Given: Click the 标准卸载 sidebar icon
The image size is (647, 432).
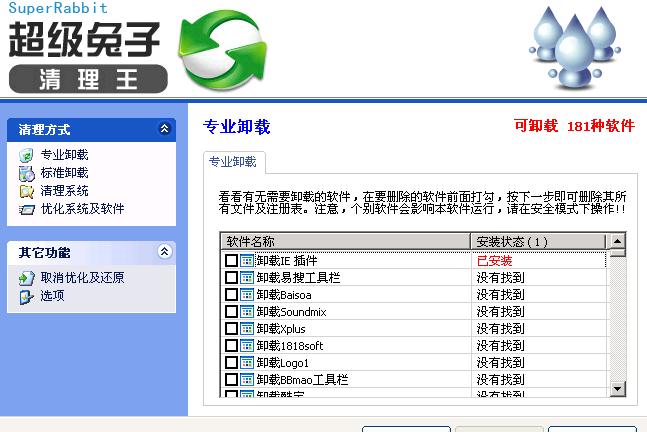Looking at the screenshot, I should pyautogui.click(x=26, y=173).
